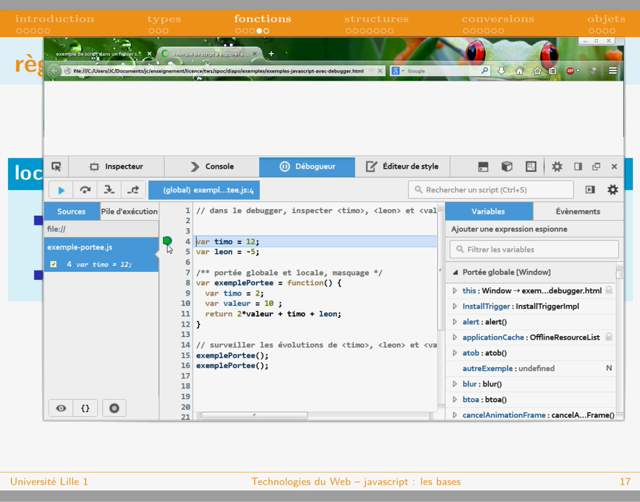640x502 pixels.
Task: Click the 'Filtrer les variables' field
Action: 534,249
